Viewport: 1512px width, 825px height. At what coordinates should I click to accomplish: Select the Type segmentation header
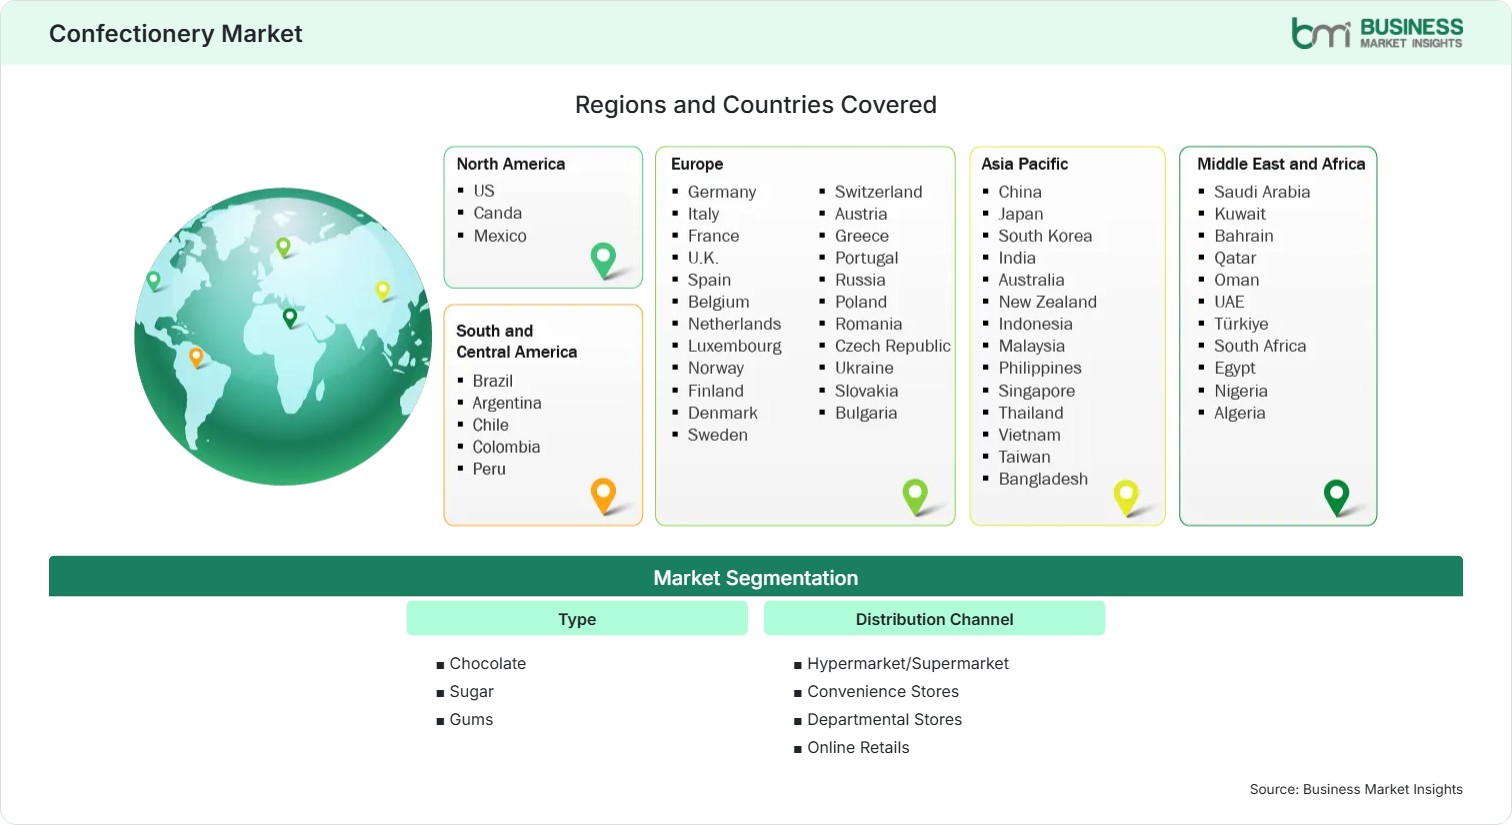coord(577,619)
